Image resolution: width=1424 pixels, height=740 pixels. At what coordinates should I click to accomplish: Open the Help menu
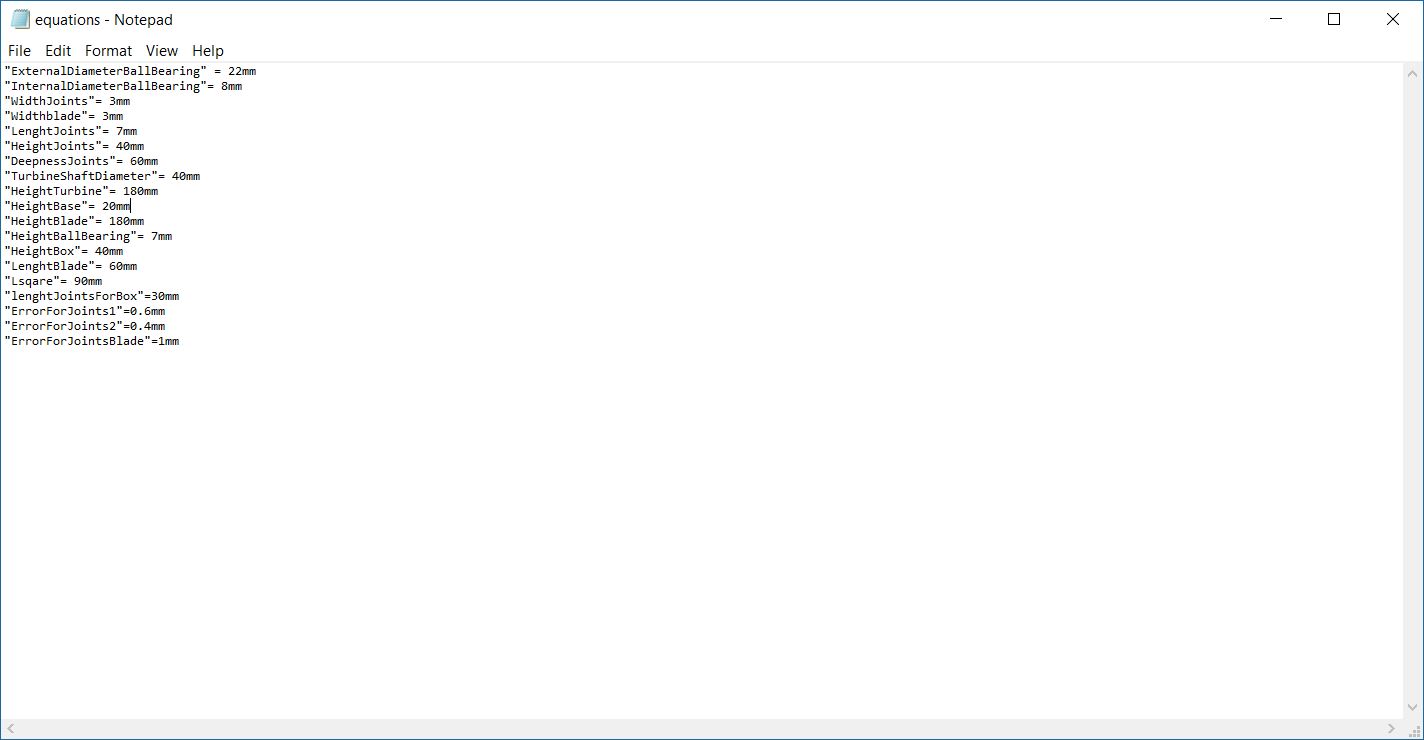click(208, 51)
